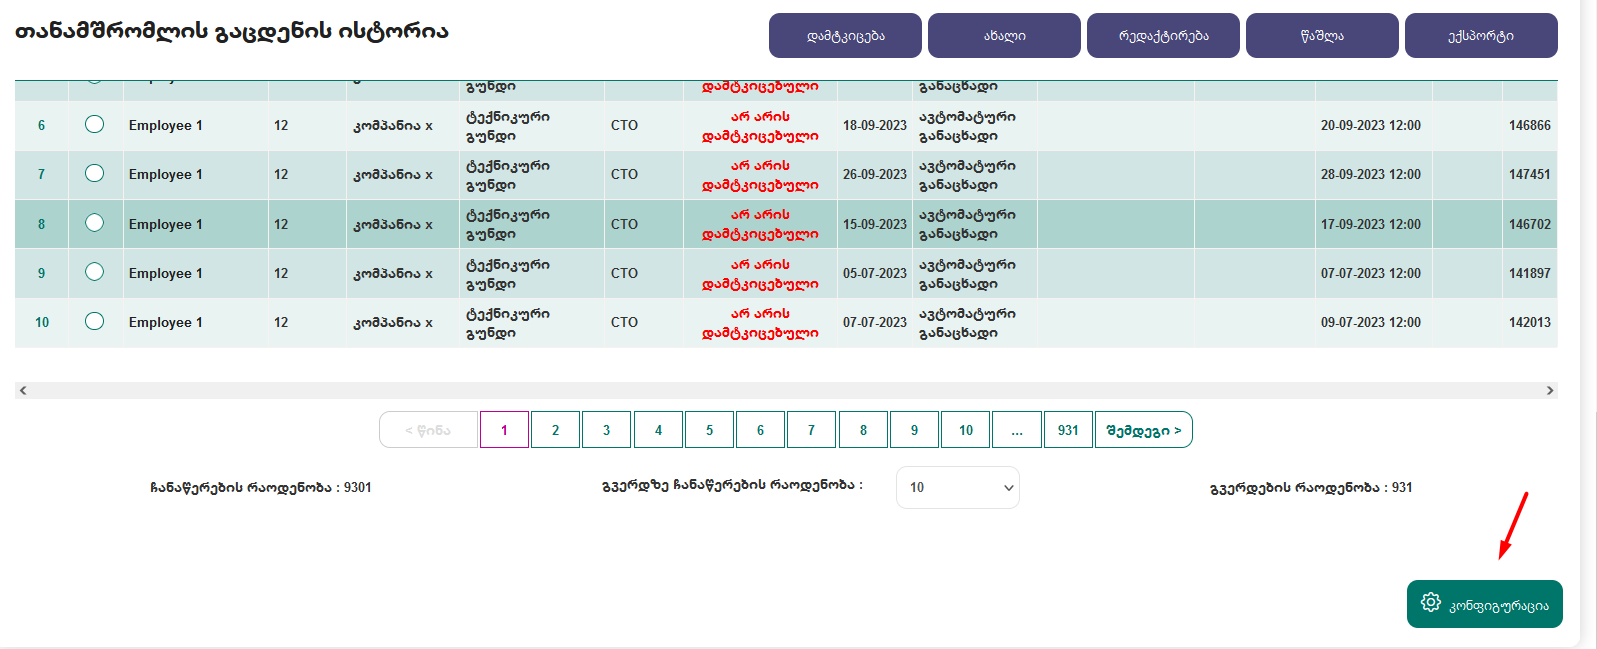Click date cell 05-07-2023
Viewport: 1597px width, 649px height.
(875, 273)
